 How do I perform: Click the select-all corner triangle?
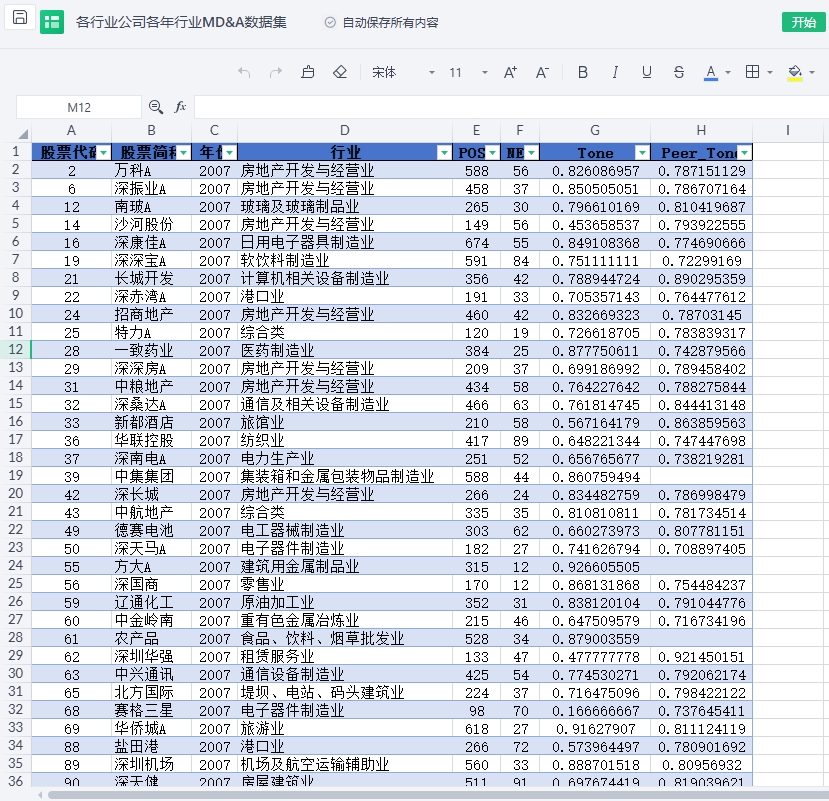pos(23,133)
